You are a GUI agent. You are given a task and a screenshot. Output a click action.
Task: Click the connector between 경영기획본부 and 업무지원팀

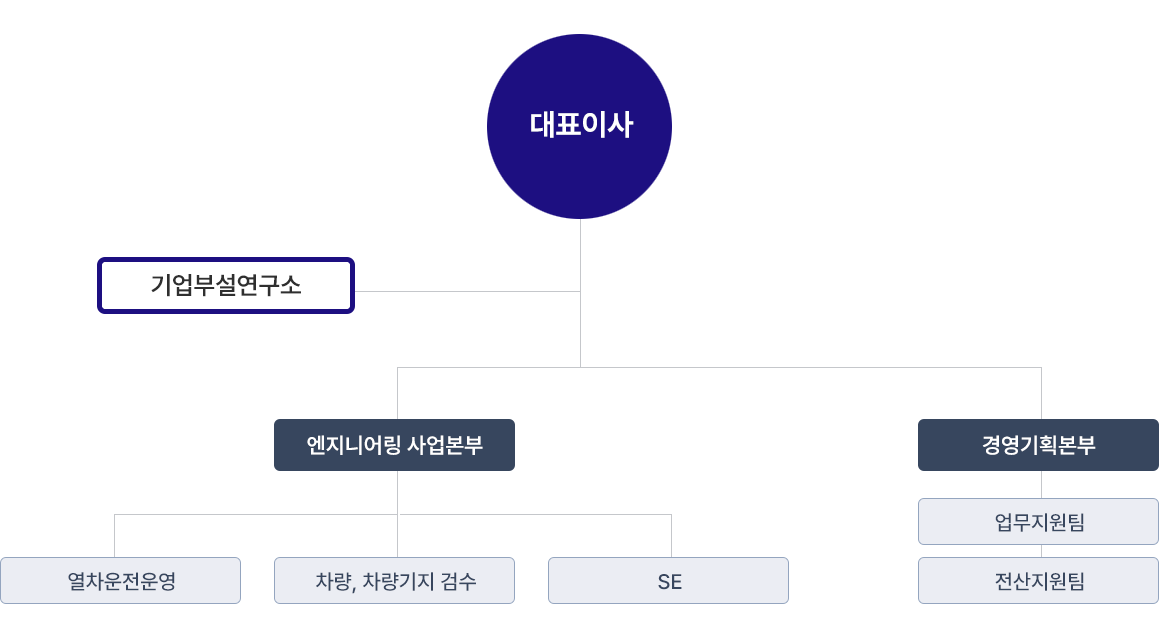(1041, 484)
